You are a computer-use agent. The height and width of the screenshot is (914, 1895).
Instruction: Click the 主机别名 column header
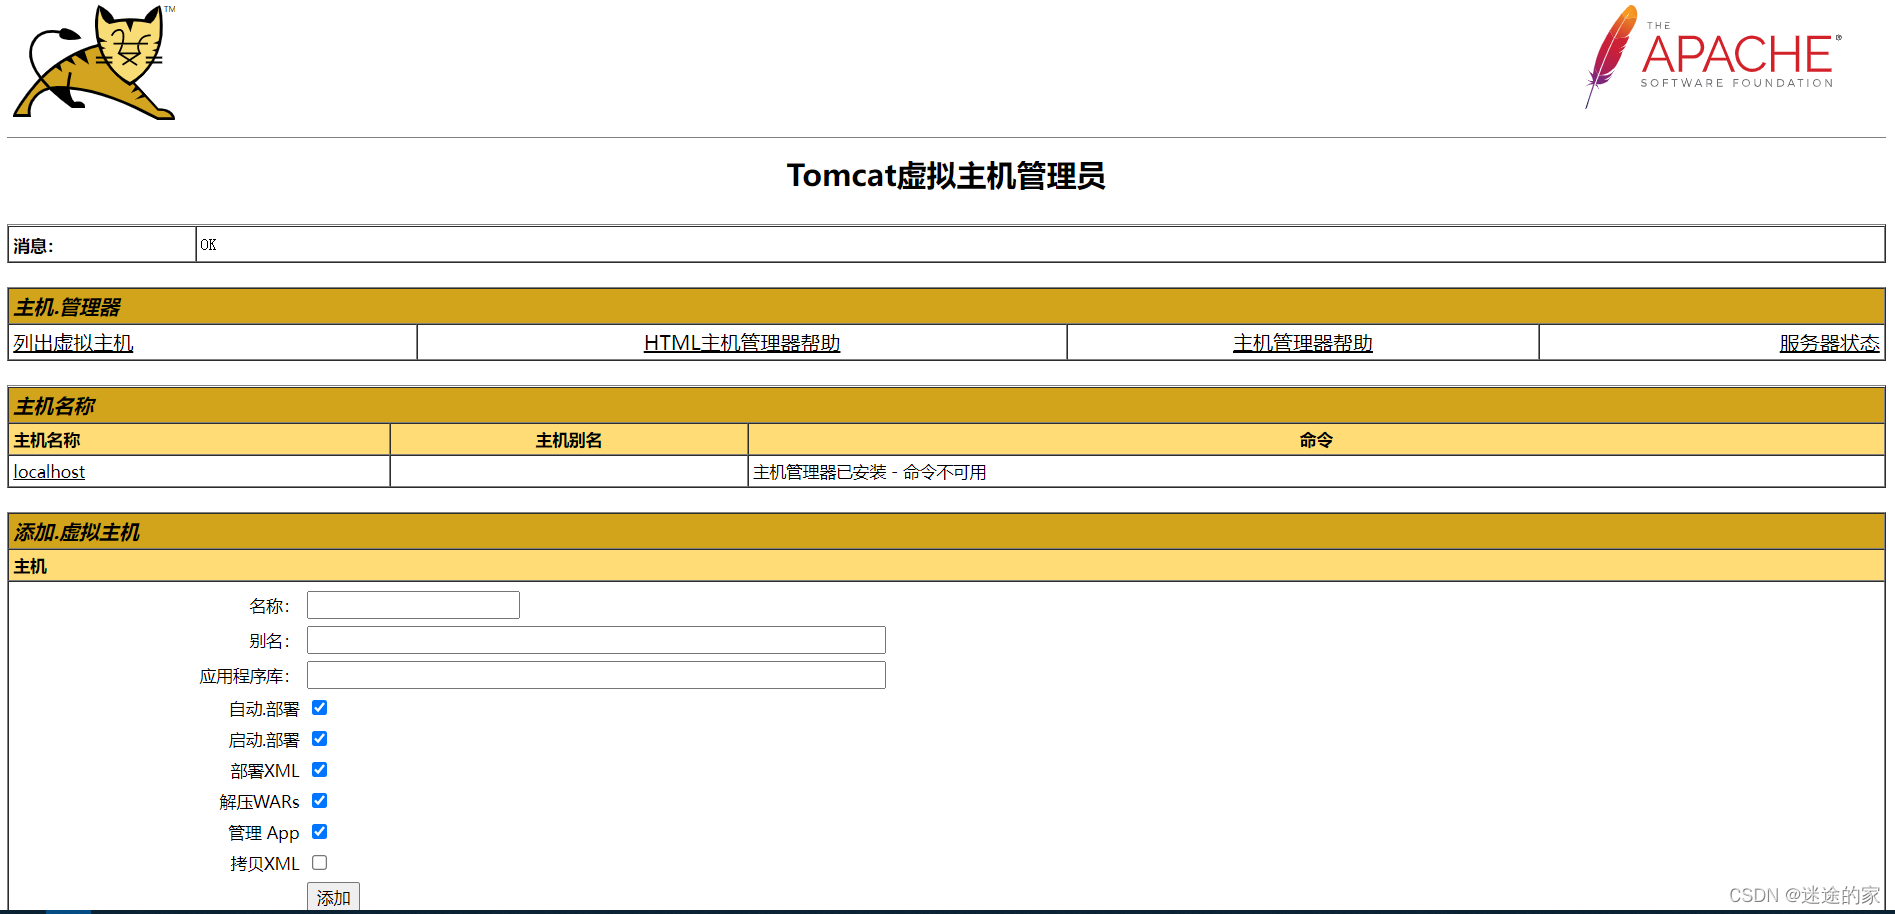569,440
